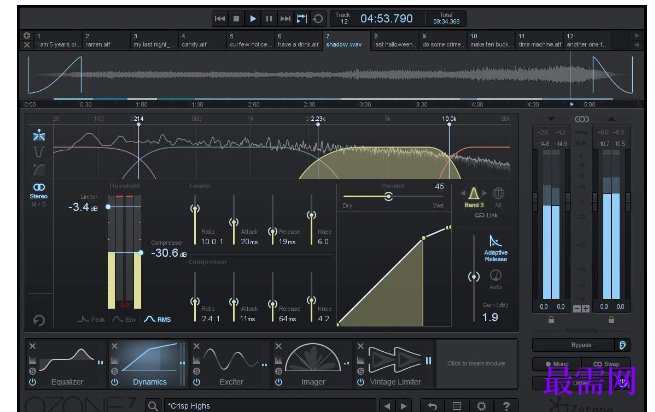Select the gain reduction trace view icon

(x=39, y=152)
